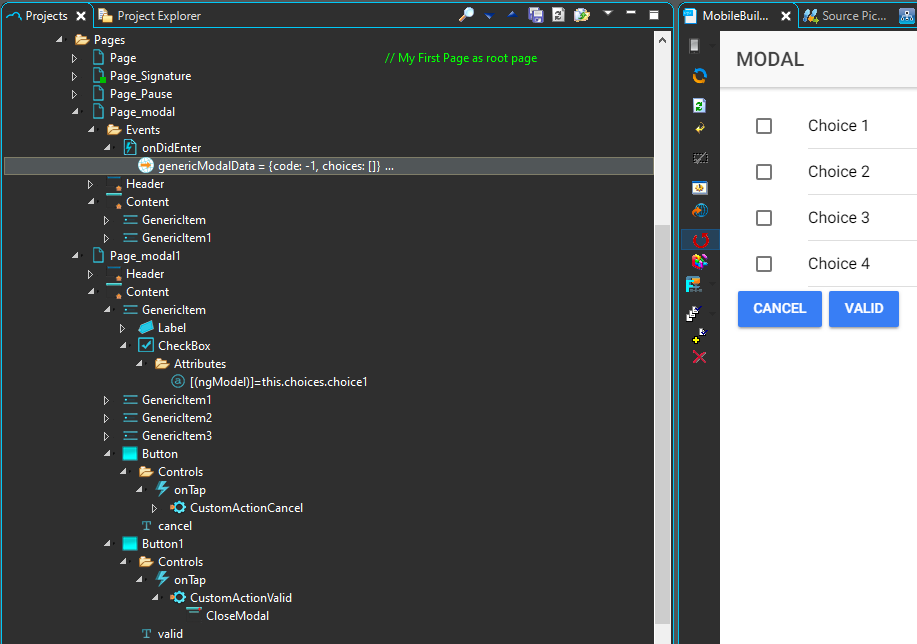Click the red X icon in the side toolbar

click(700, 357)
